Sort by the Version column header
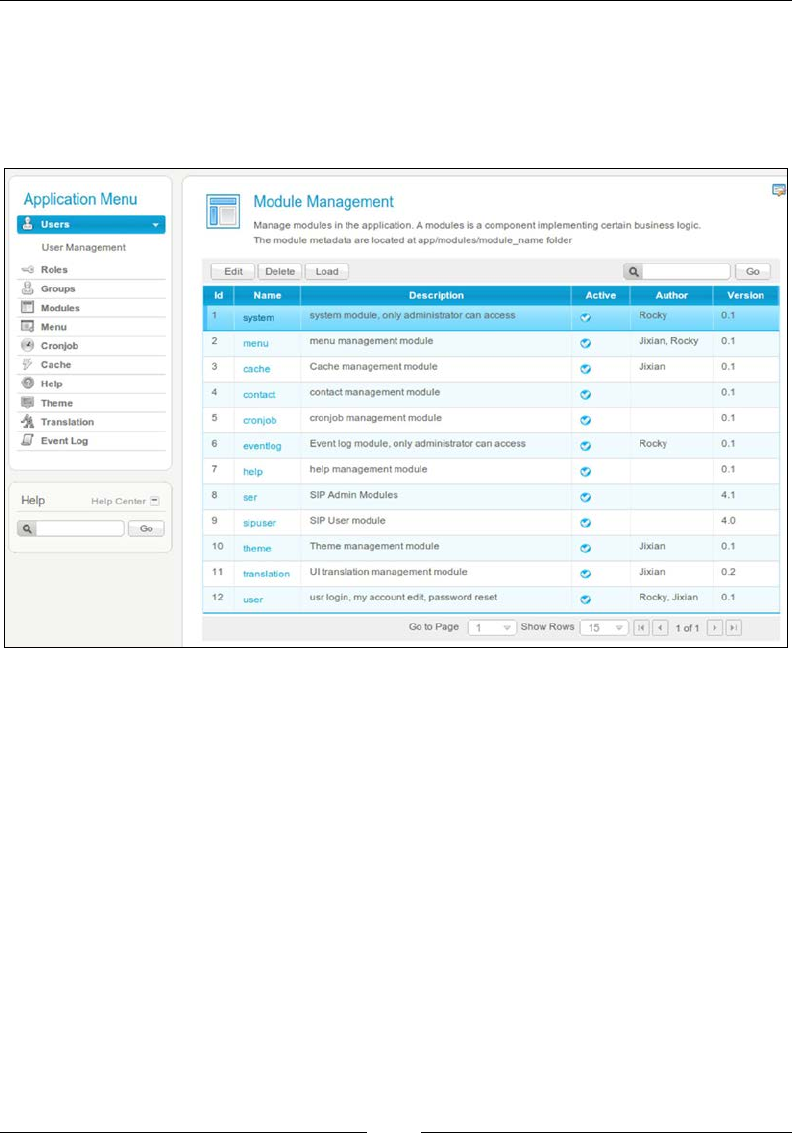The height and width of the screenshot is (1142, 792). pos(745,295)
